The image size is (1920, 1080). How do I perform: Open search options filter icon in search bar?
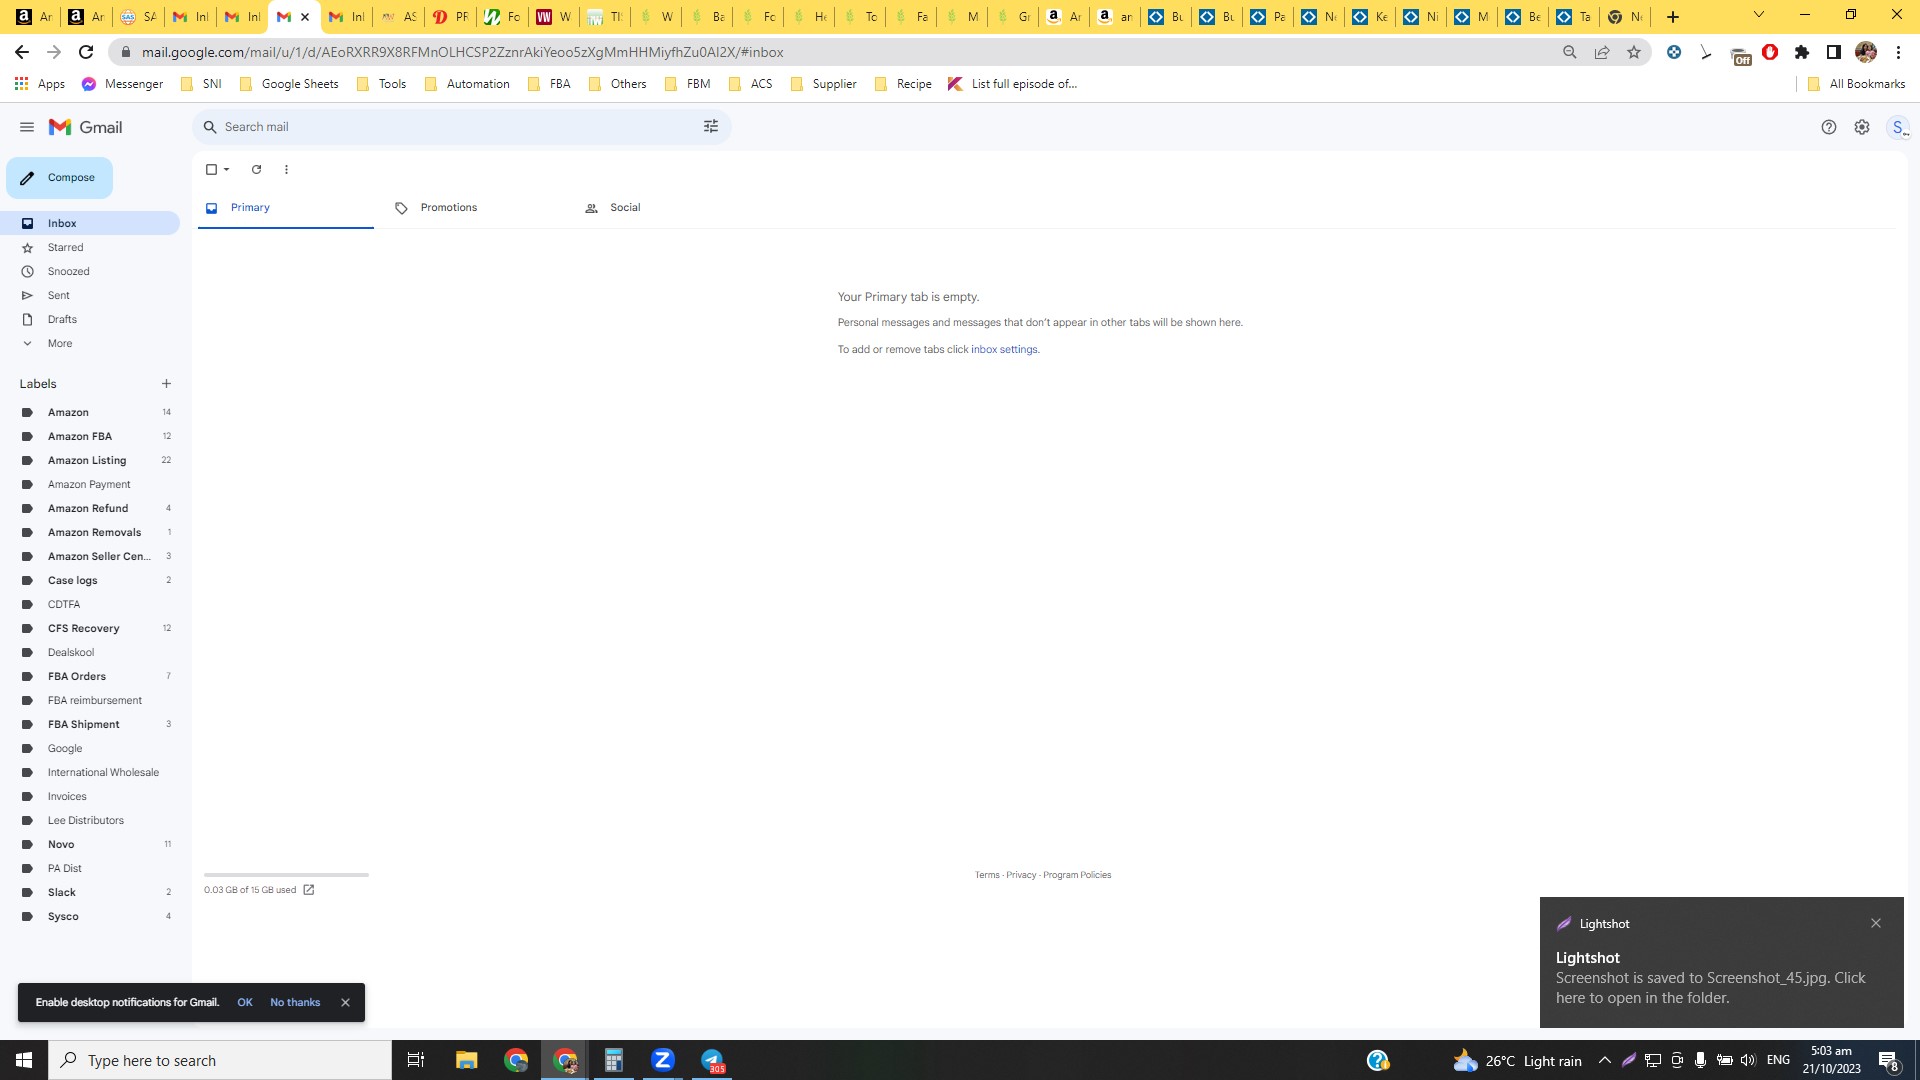click(711, 127)
